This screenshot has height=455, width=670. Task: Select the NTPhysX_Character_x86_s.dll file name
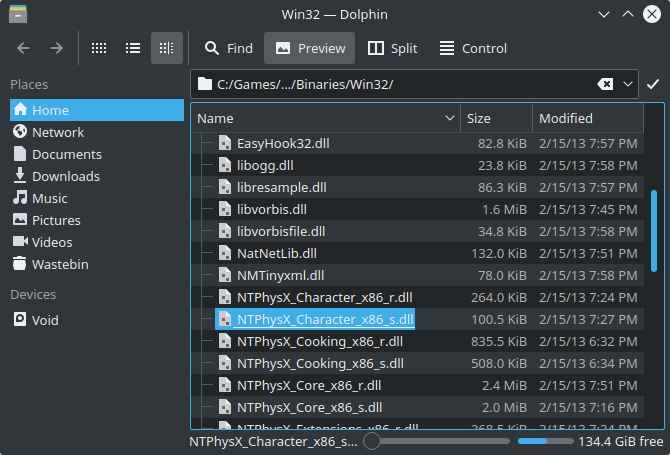click(325, 320)
